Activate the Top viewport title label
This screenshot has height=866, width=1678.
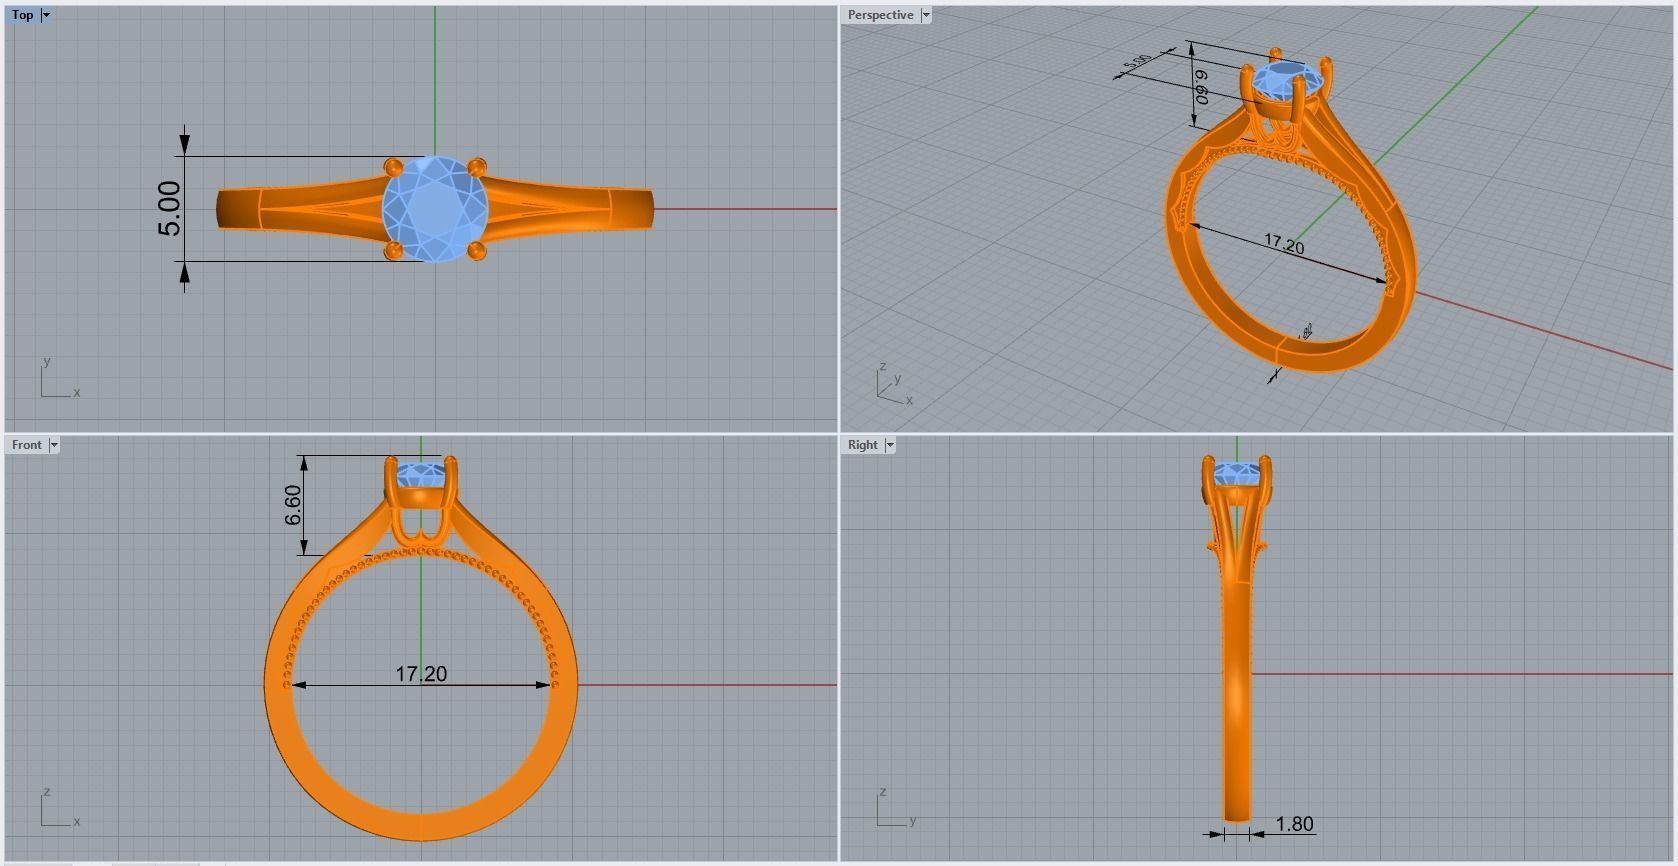pos(22,15)
